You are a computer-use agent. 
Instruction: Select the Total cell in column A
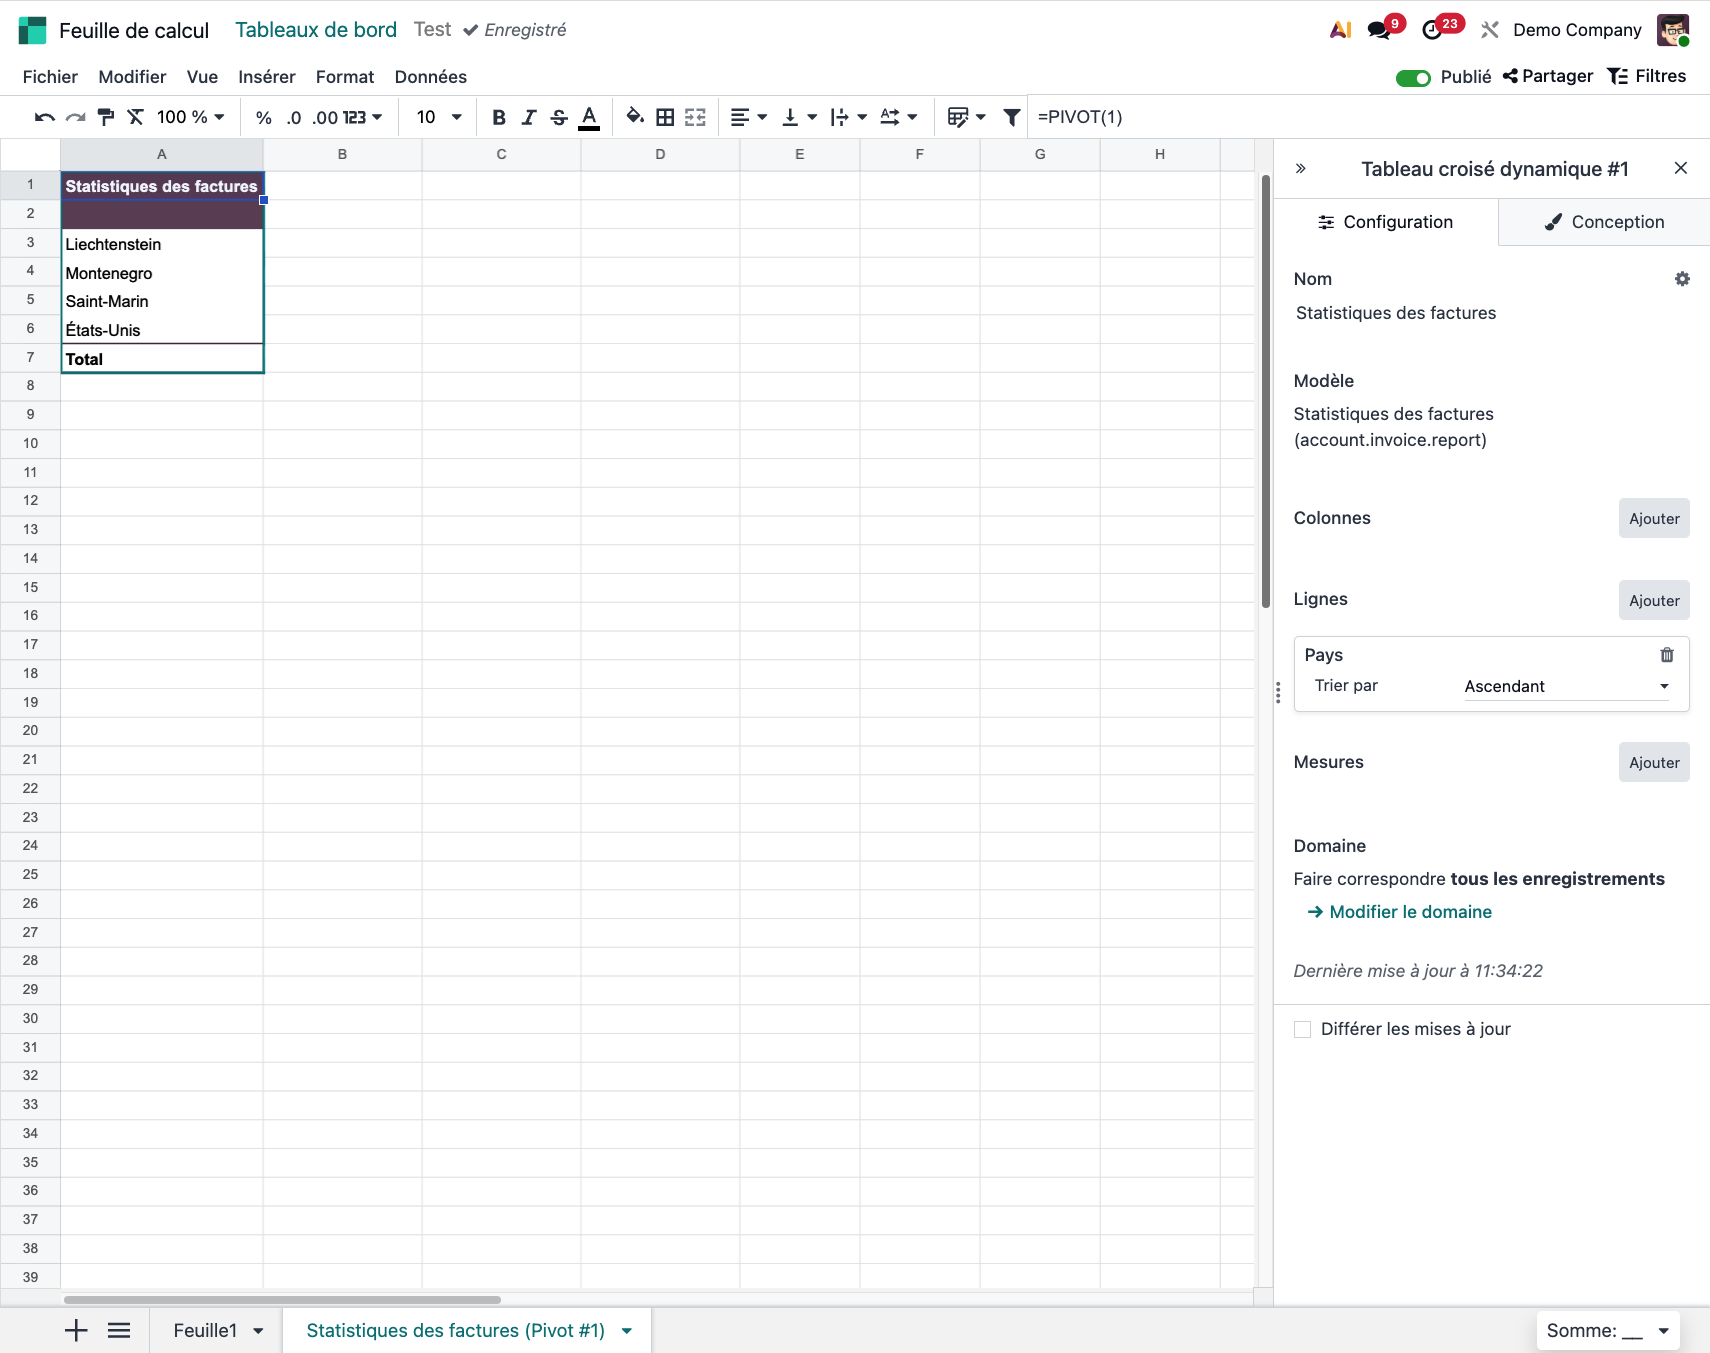tap(162, 359)
